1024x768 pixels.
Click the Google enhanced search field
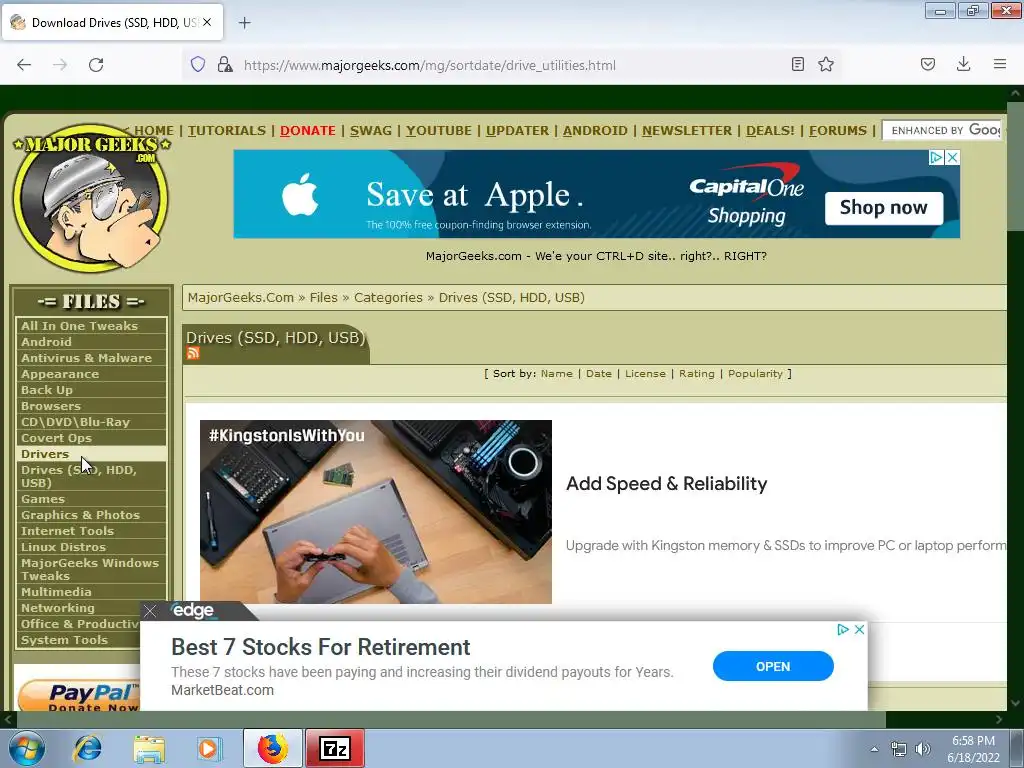[x=943, y=130]
